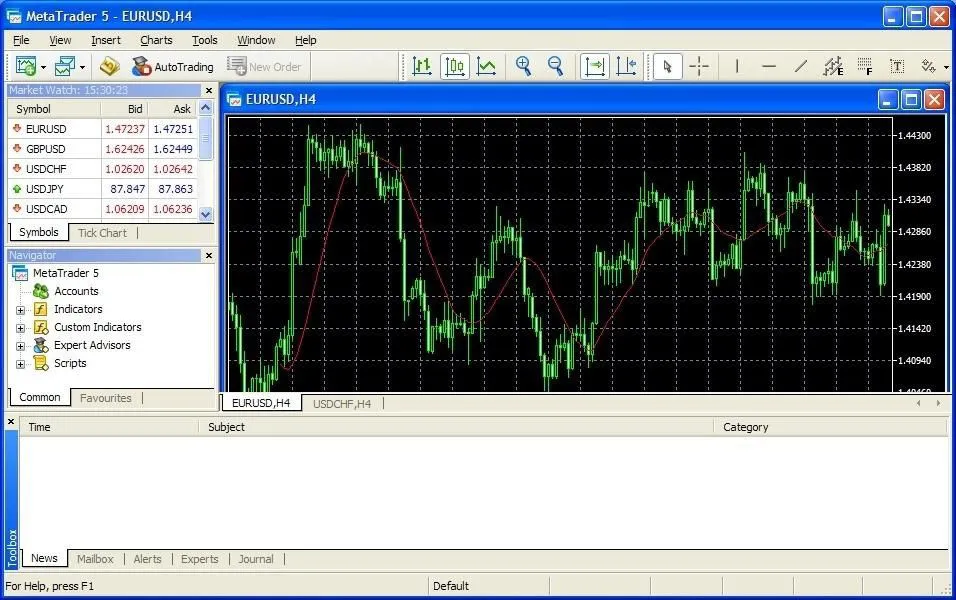Toggle the AutoTrading button
The width and height of the screenshot is (956, 600).
click(173, 66)
